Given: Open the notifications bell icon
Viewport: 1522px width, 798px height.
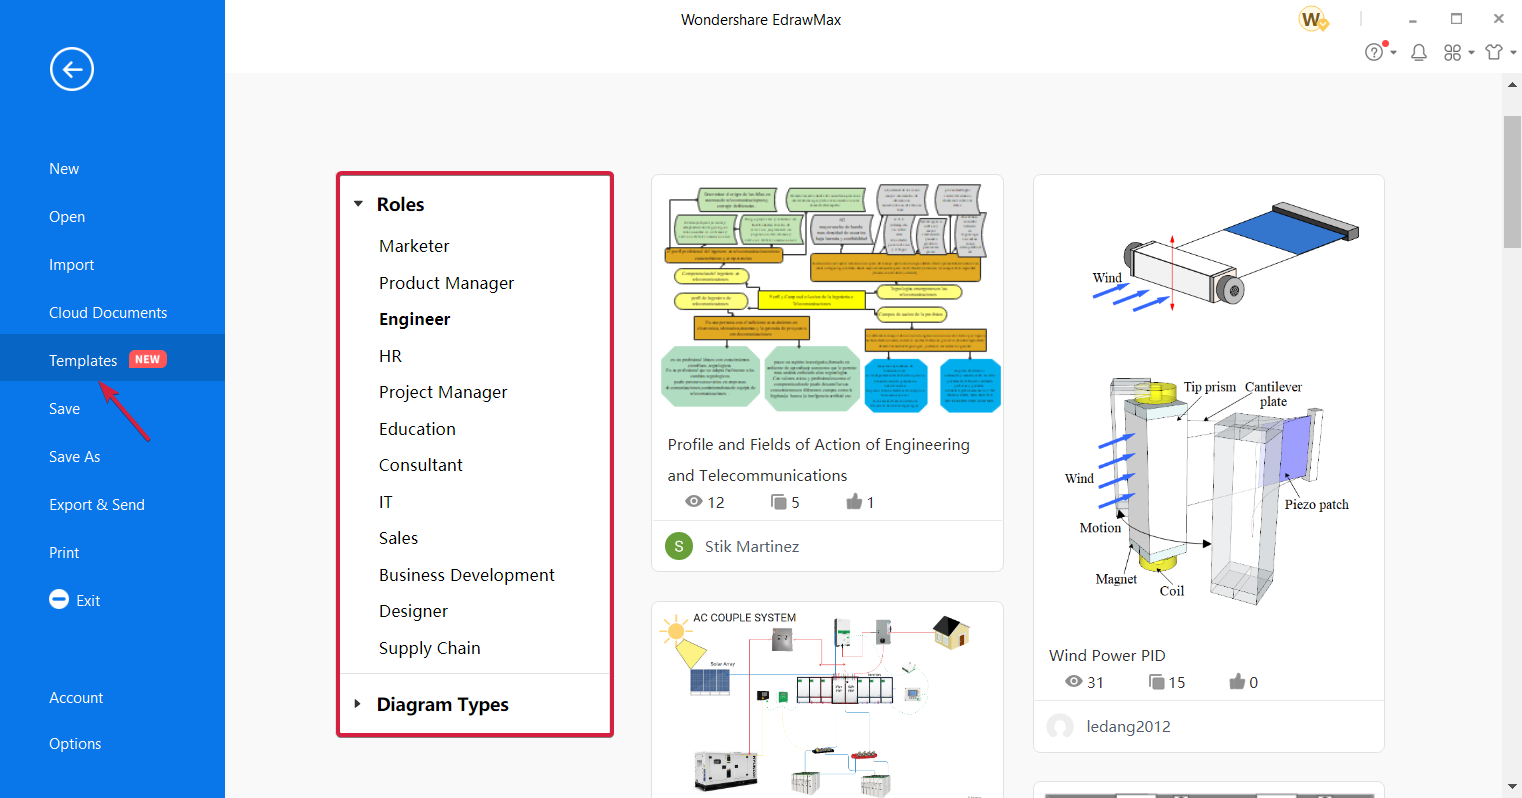Looking at the screenshot, I should (x=1418, y=52).
